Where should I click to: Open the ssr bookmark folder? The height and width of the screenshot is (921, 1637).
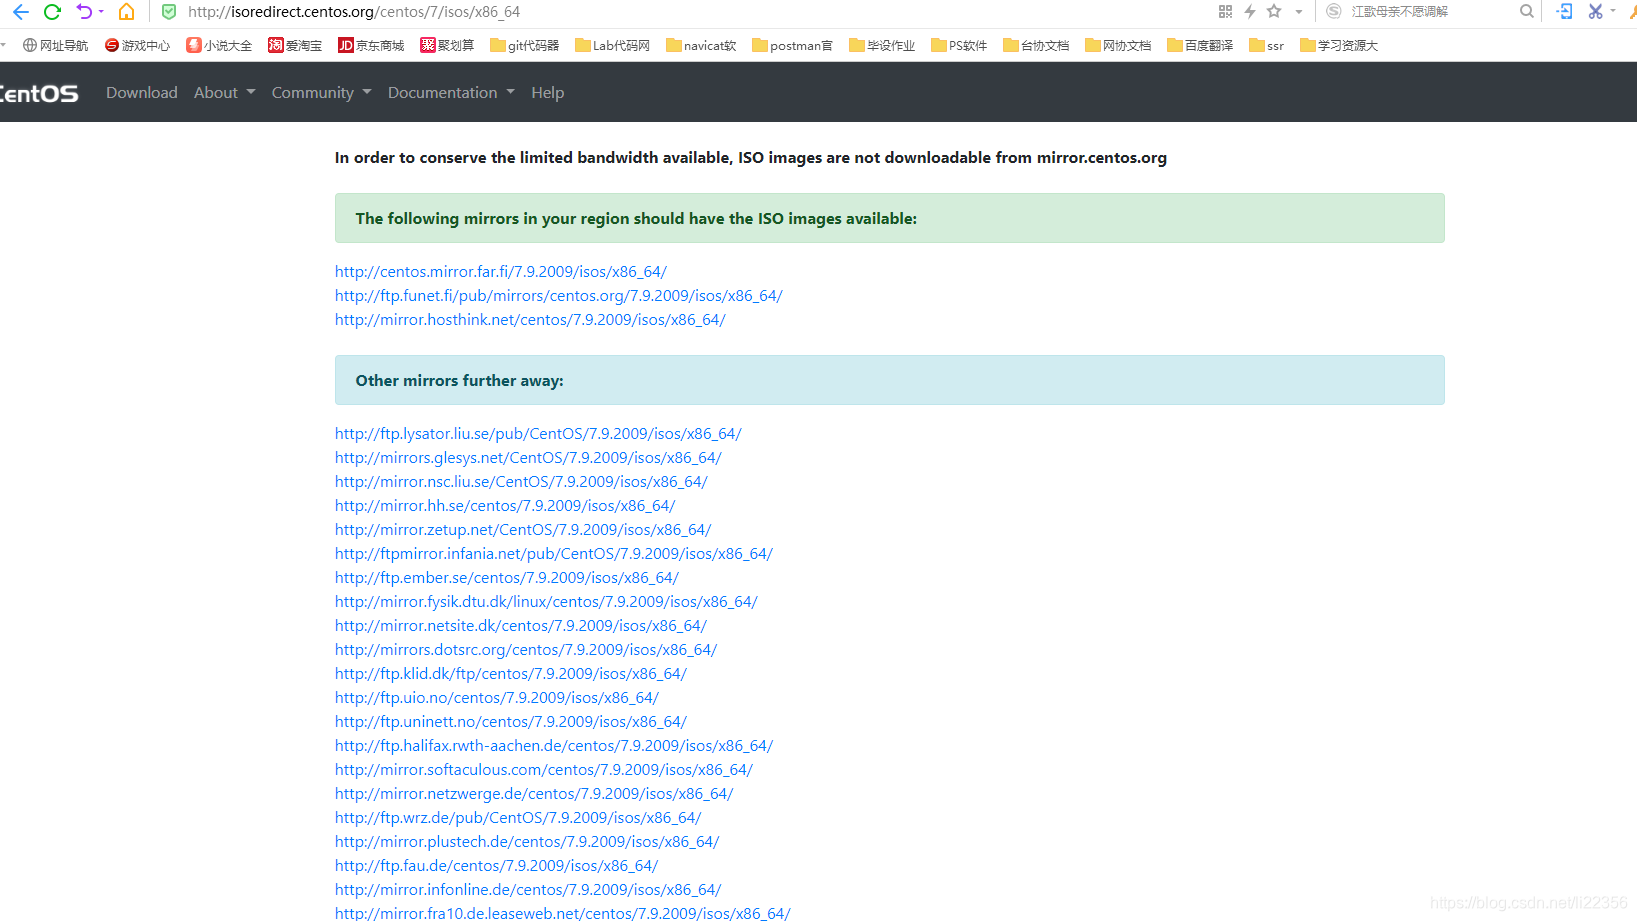(1267, 45)
